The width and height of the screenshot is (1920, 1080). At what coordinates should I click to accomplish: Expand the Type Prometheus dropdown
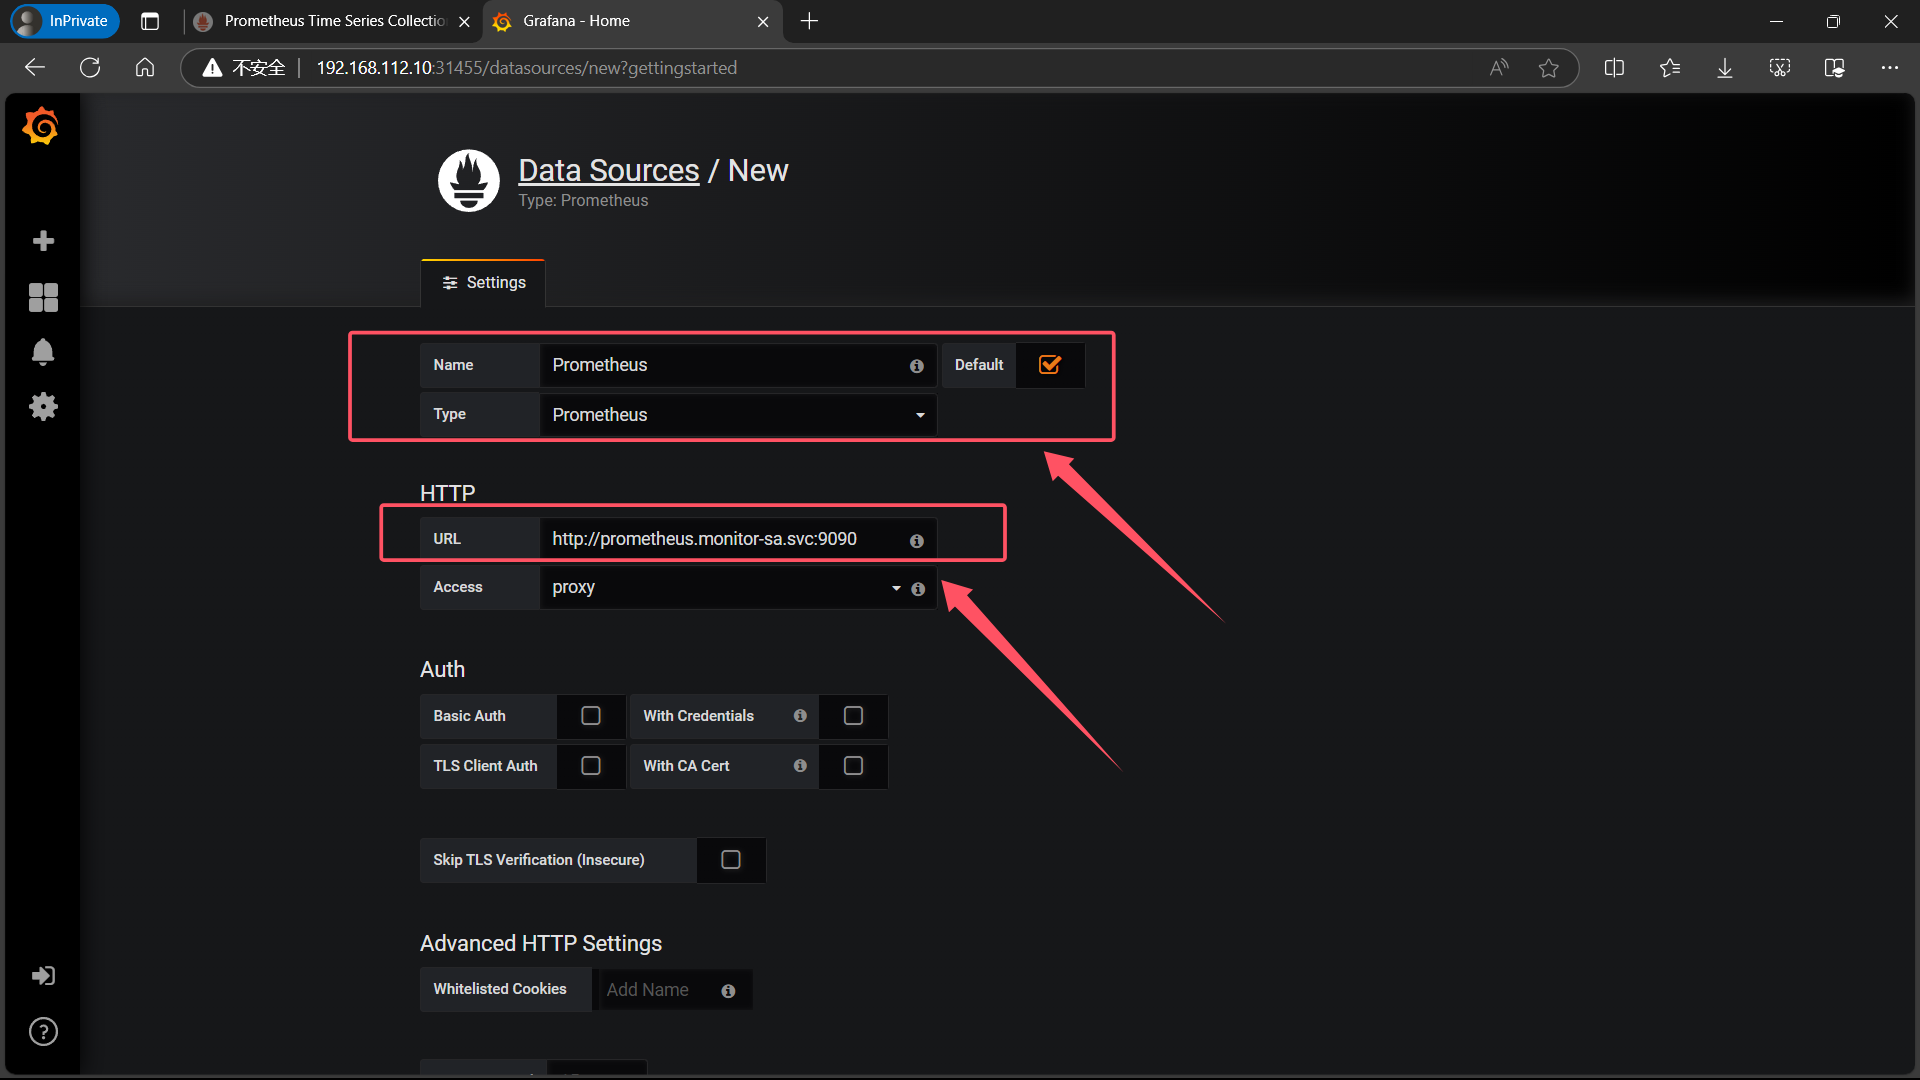[737, 415]
